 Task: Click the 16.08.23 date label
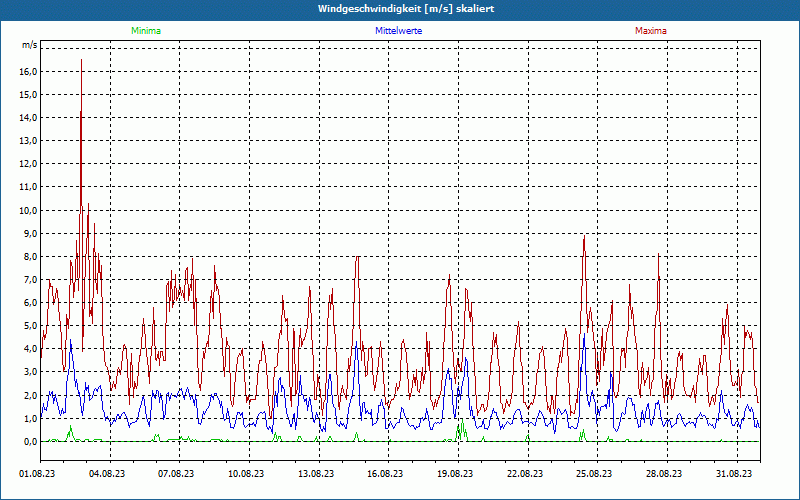(385, 474)
